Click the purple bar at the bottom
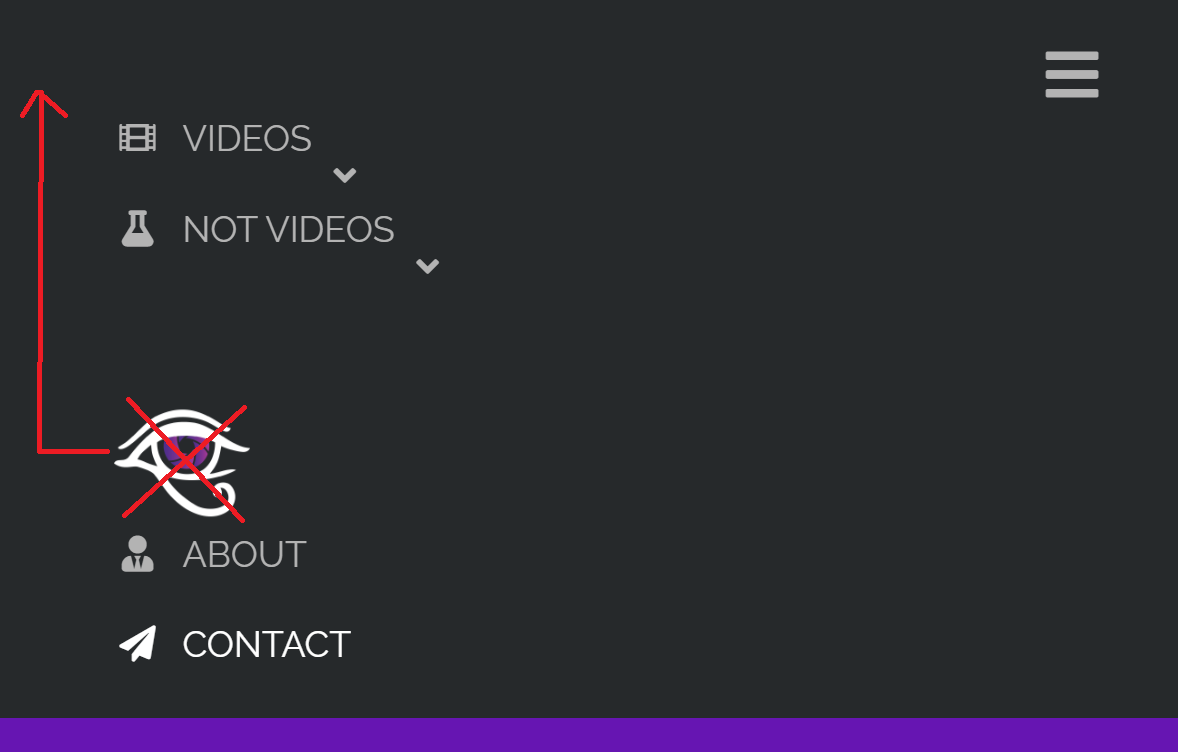The image size is (1178, 752). click(589, 735)
